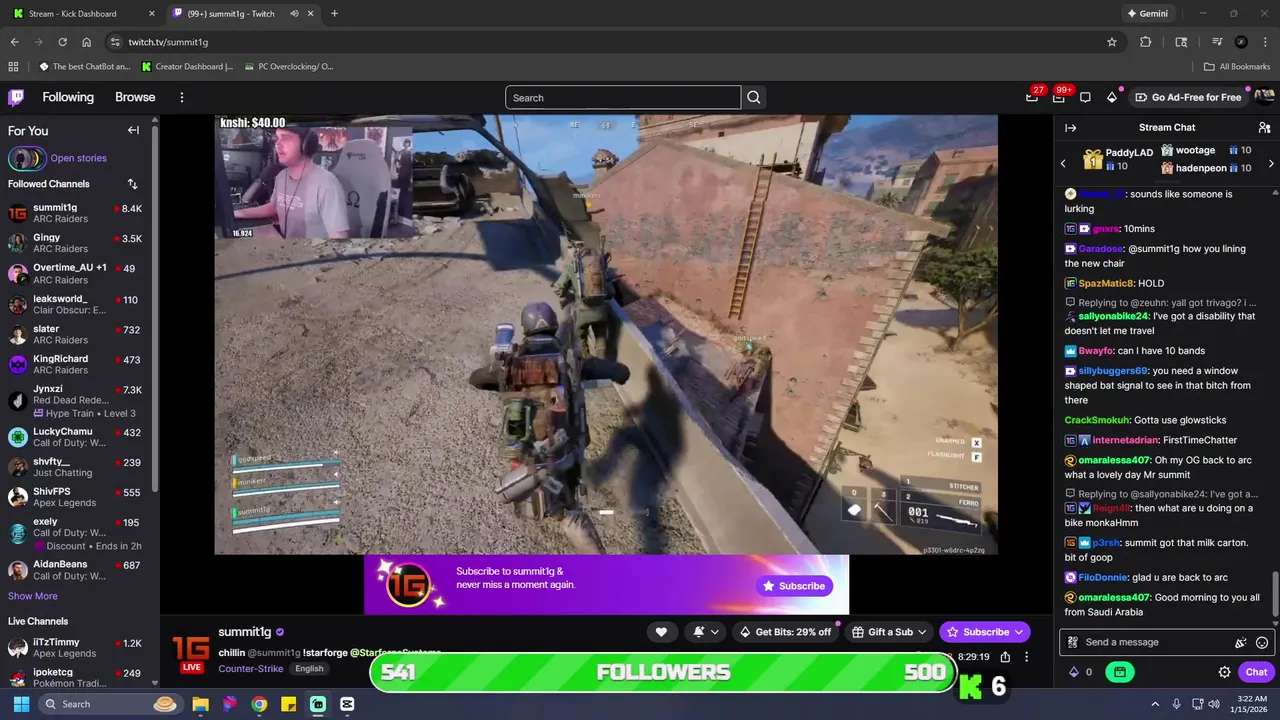Open user profile avatar menu on Twitch

[1264, 97]
